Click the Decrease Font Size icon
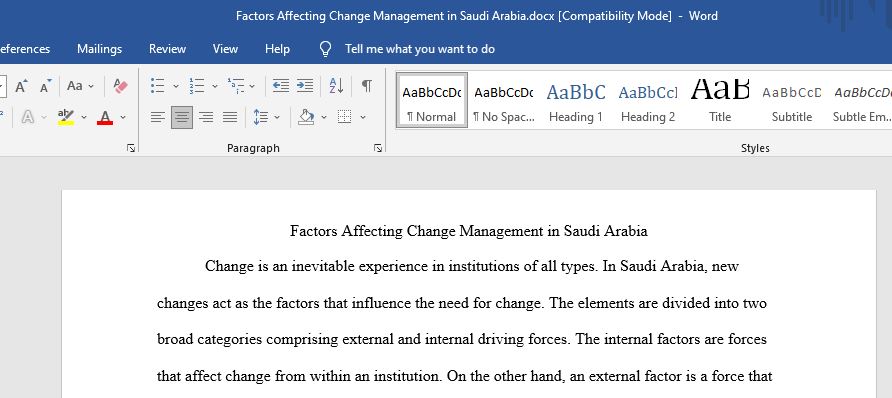This screenshot has height=398, width=892. [46, 86]
